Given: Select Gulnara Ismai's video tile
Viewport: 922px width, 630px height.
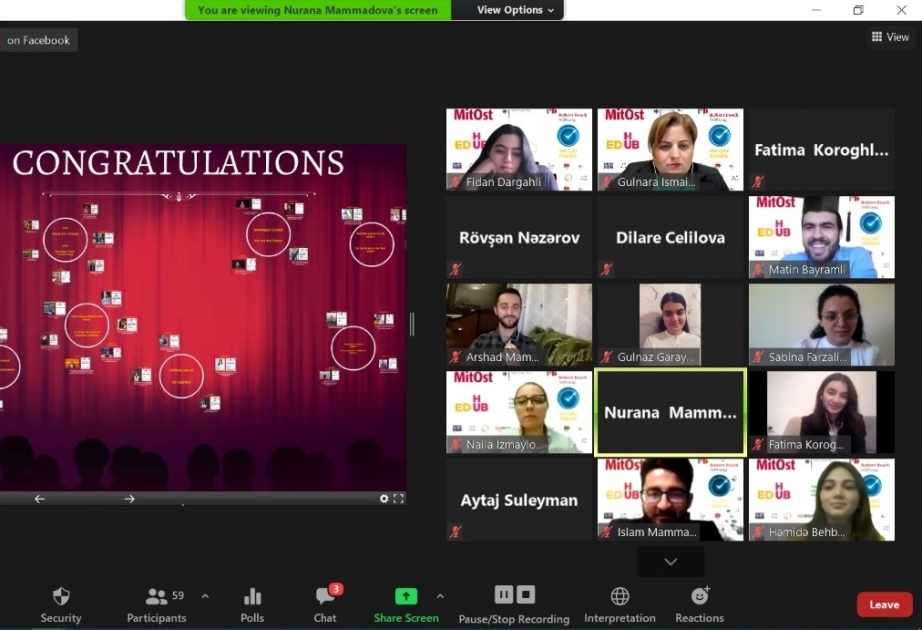Looking at the screenshot, I should 670,149.
